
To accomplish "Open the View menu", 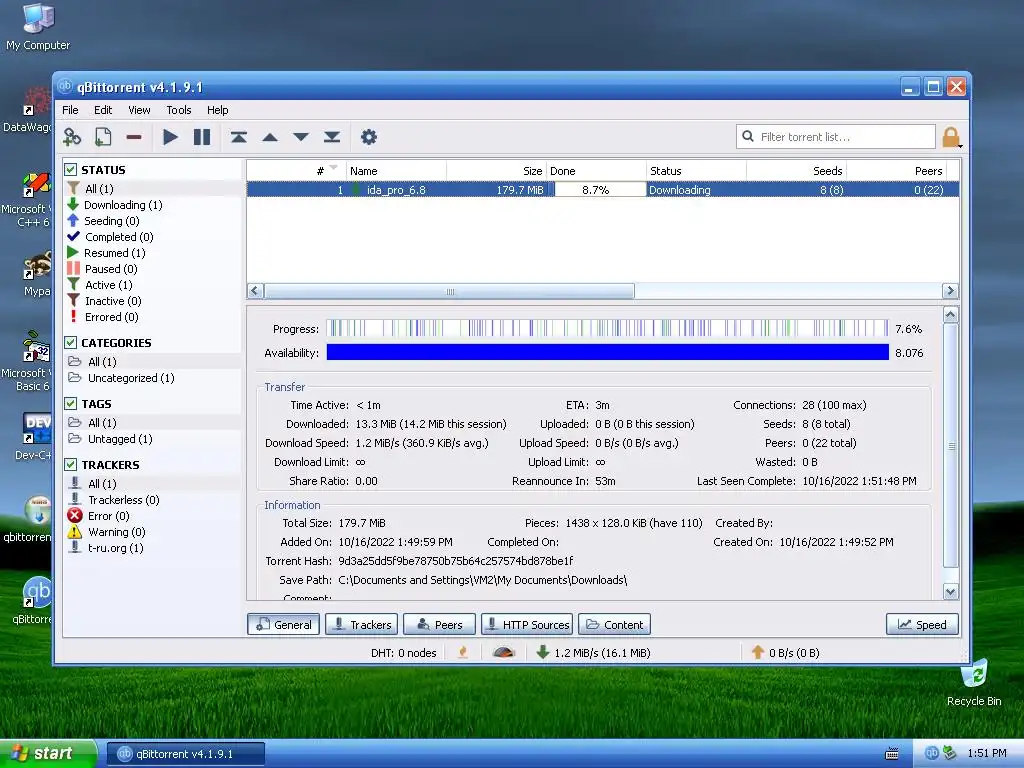I will click(139, 110).
